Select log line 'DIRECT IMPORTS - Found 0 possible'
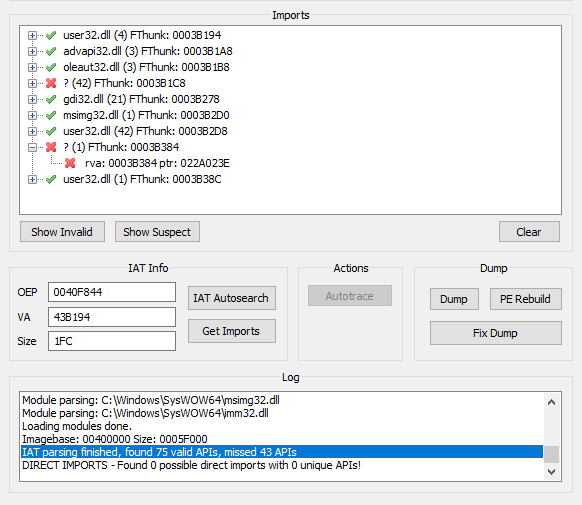Viewport: 582px width, 505px height. point(192,465)
